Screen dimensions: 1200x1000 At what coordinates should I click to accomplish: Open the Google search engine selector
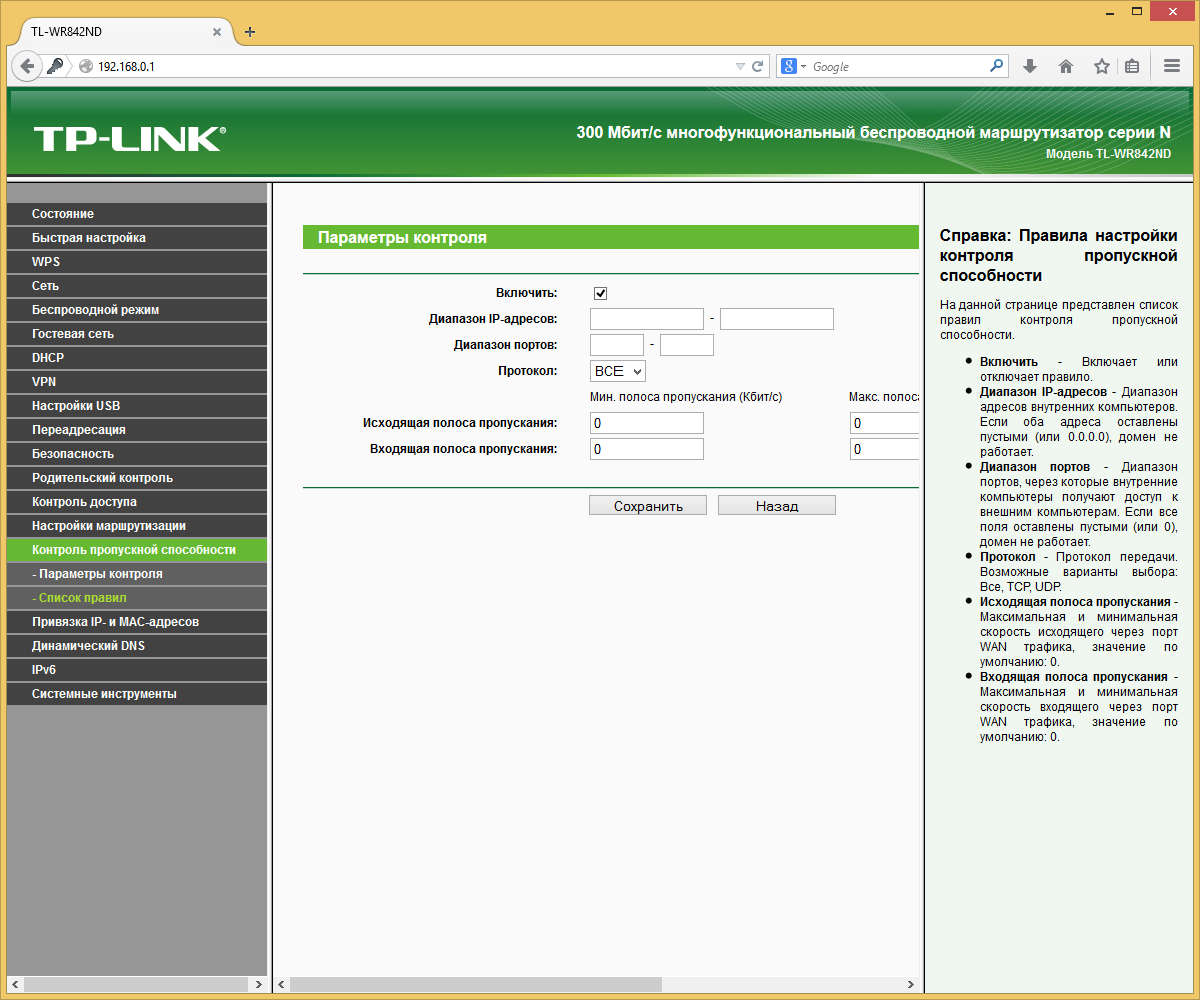(793, 66)
